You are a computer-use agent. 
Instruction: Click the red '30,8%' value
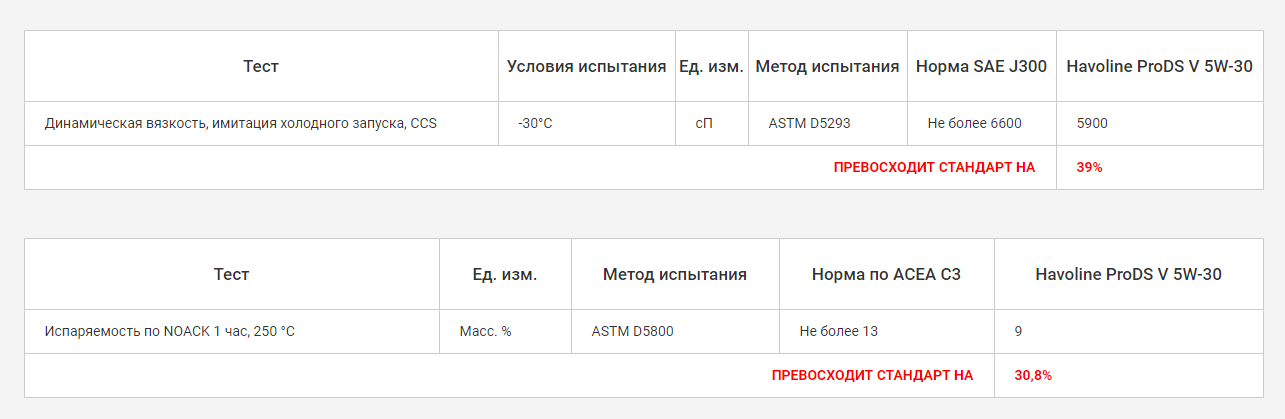click(1033, 375)
